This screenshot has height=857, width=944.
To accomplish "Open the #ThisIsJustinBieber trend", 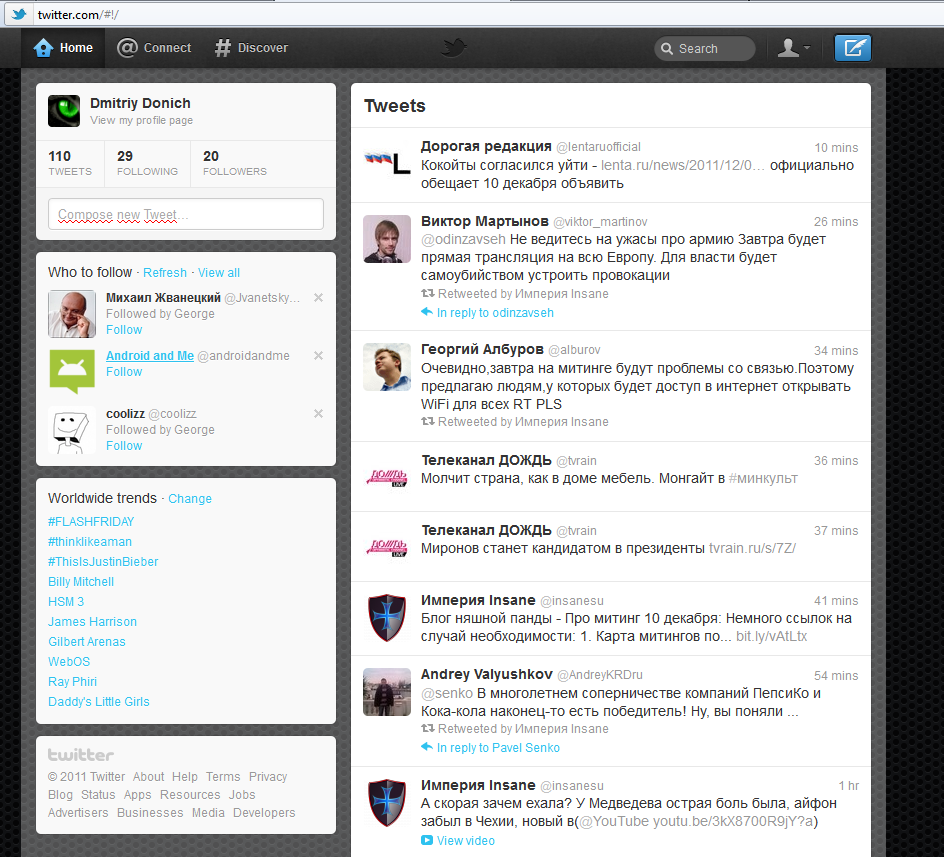I will (103, 561).
